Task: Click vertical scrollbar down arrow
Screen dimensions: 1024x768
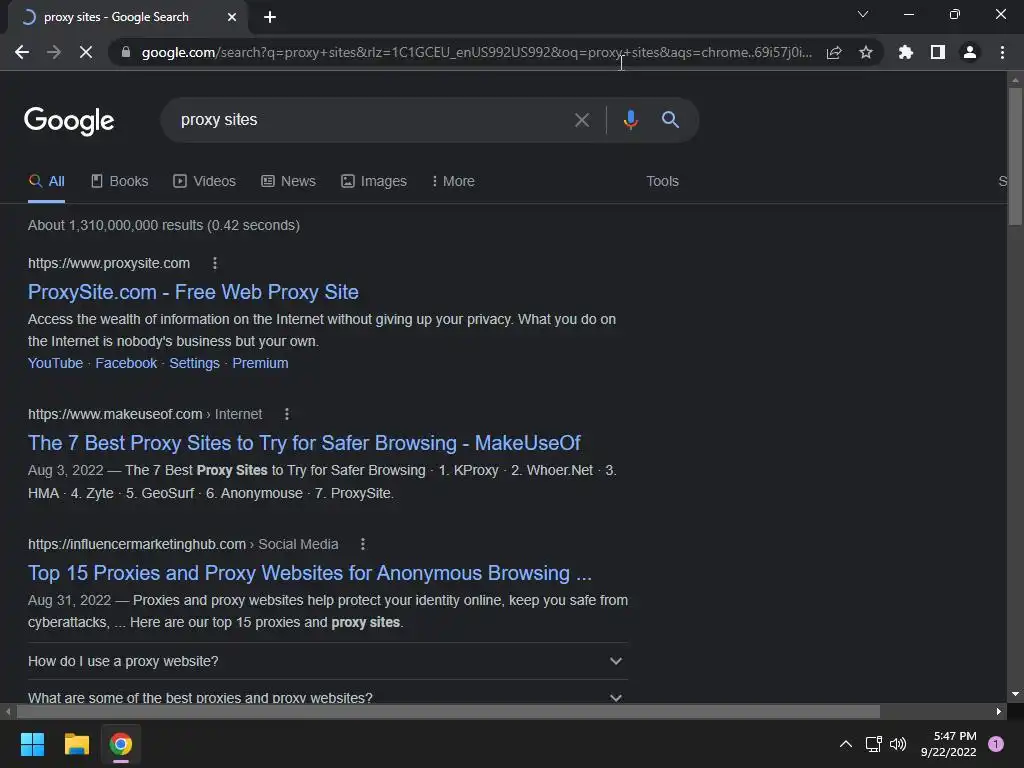Action: click(x=1015, y=694)
